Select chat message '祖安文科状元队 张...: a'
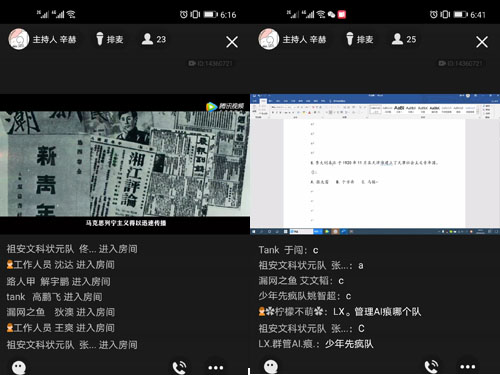 (311, 265)
